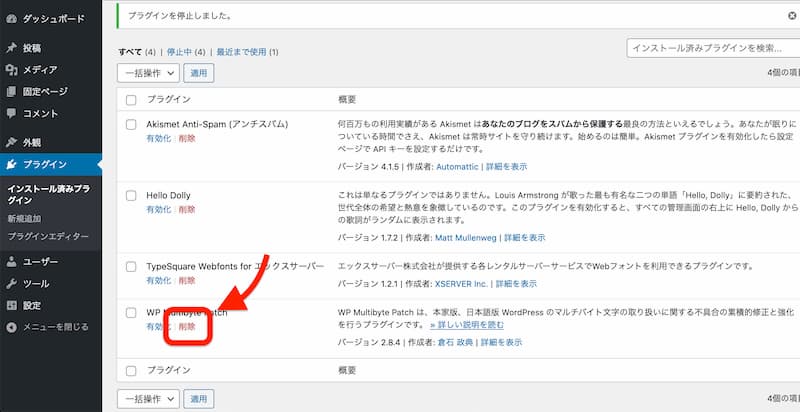
Task: Open the ダッシュボード dashboard icon
Action: click(11, 19)
